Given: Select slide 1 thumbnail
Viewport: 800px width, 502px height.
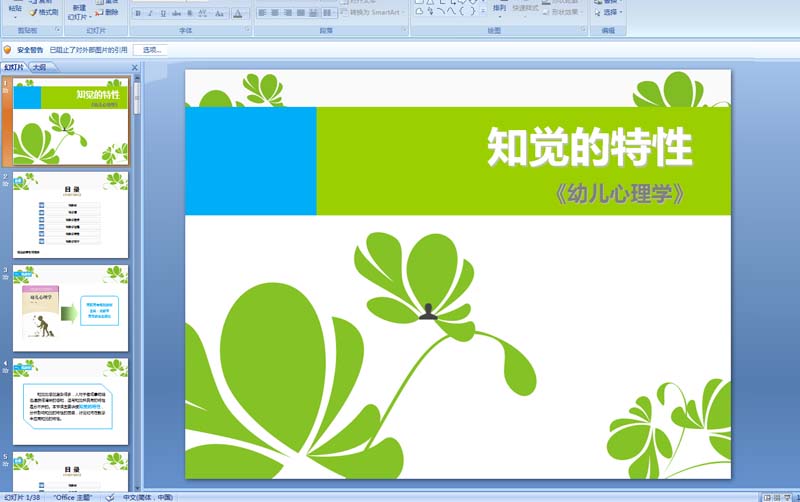Looking at the screenshot, I should tap(70, 121).
